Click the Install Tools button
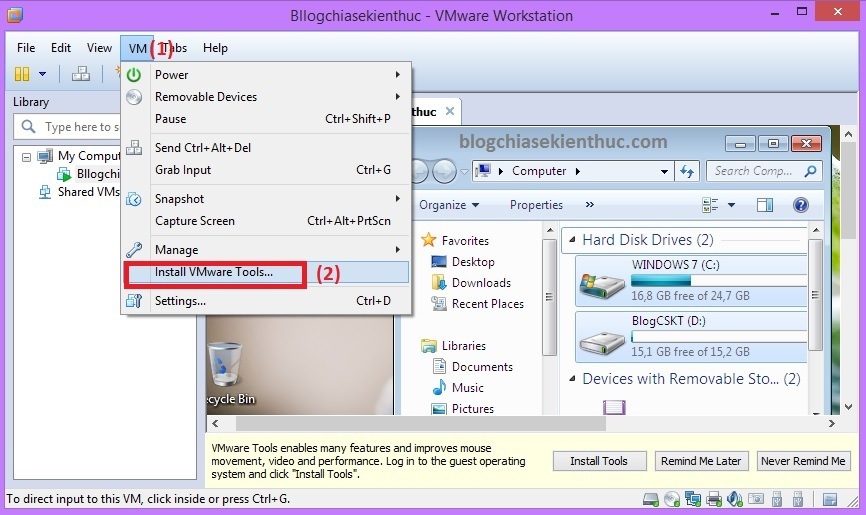Image resolution: width=866 pixels, height=515 pixels. pyautogui.click(x=599, y=461)
